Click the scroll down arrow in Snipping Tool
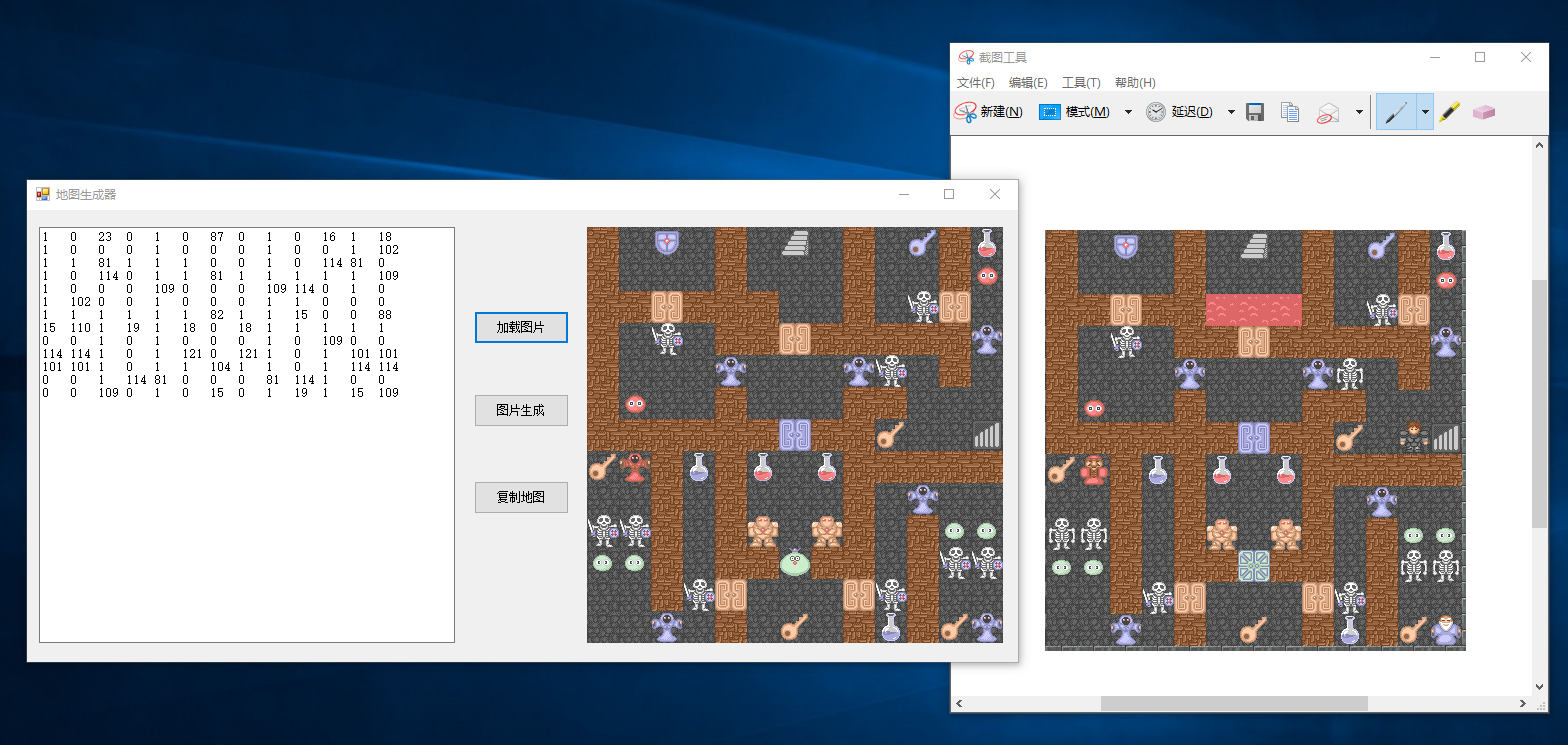 pos(1539,687)
